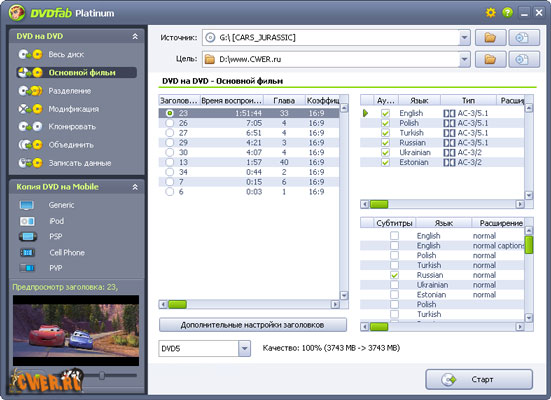The width and height of the screenshot is (551, 400).
Task: Open the Цель target dropdown
Action: pos(464,59)
